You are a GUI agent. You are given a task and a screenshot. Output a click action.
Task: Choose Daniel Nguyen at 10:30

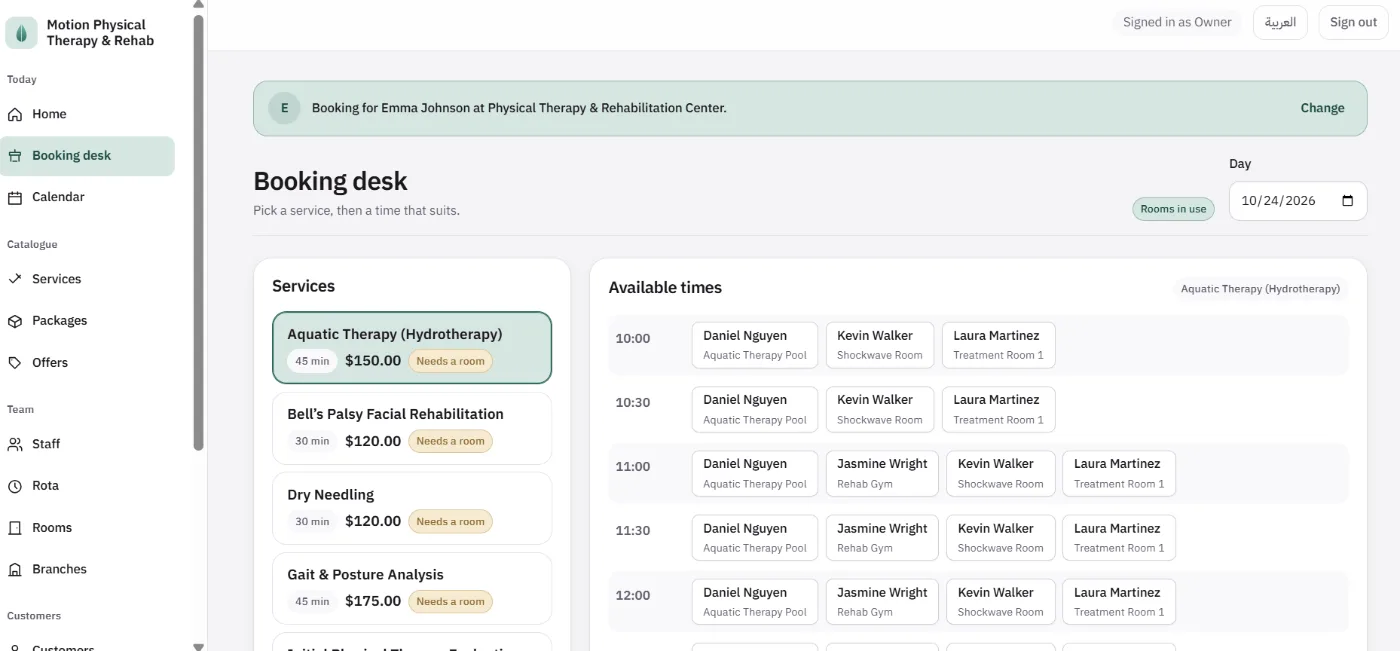click(x=755, y=409)
